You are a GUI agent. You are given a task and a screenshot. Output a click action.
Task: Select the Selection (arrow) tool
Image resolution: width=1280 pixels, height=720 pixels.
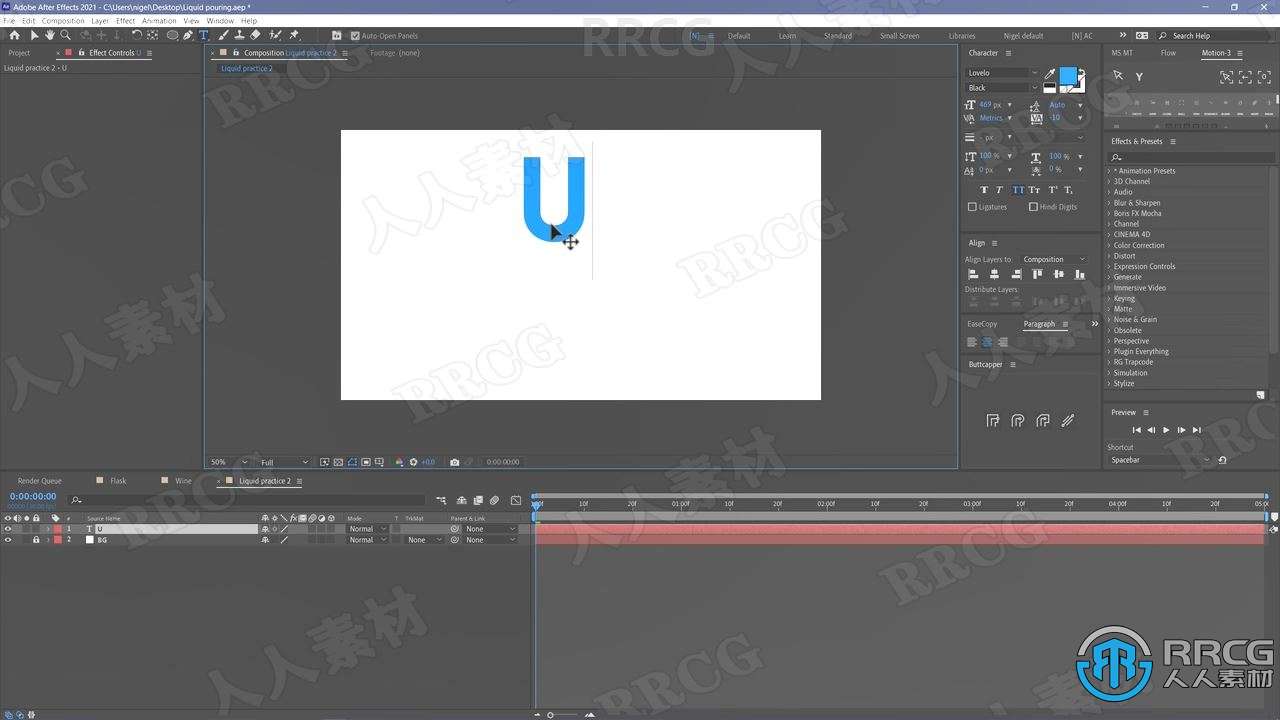tap(34, 36)
